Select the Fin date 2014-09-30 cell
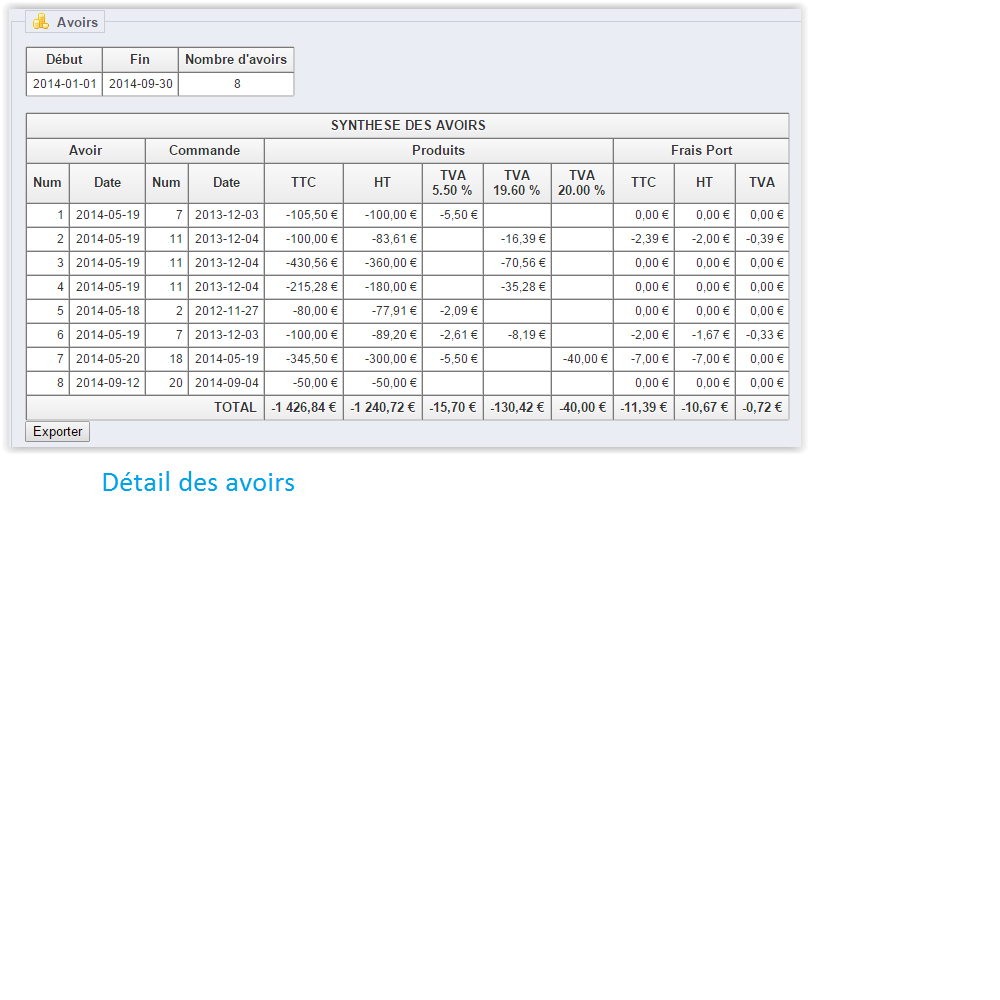1000x1000 pixels. pyautogui.click(x=140, y=85)
